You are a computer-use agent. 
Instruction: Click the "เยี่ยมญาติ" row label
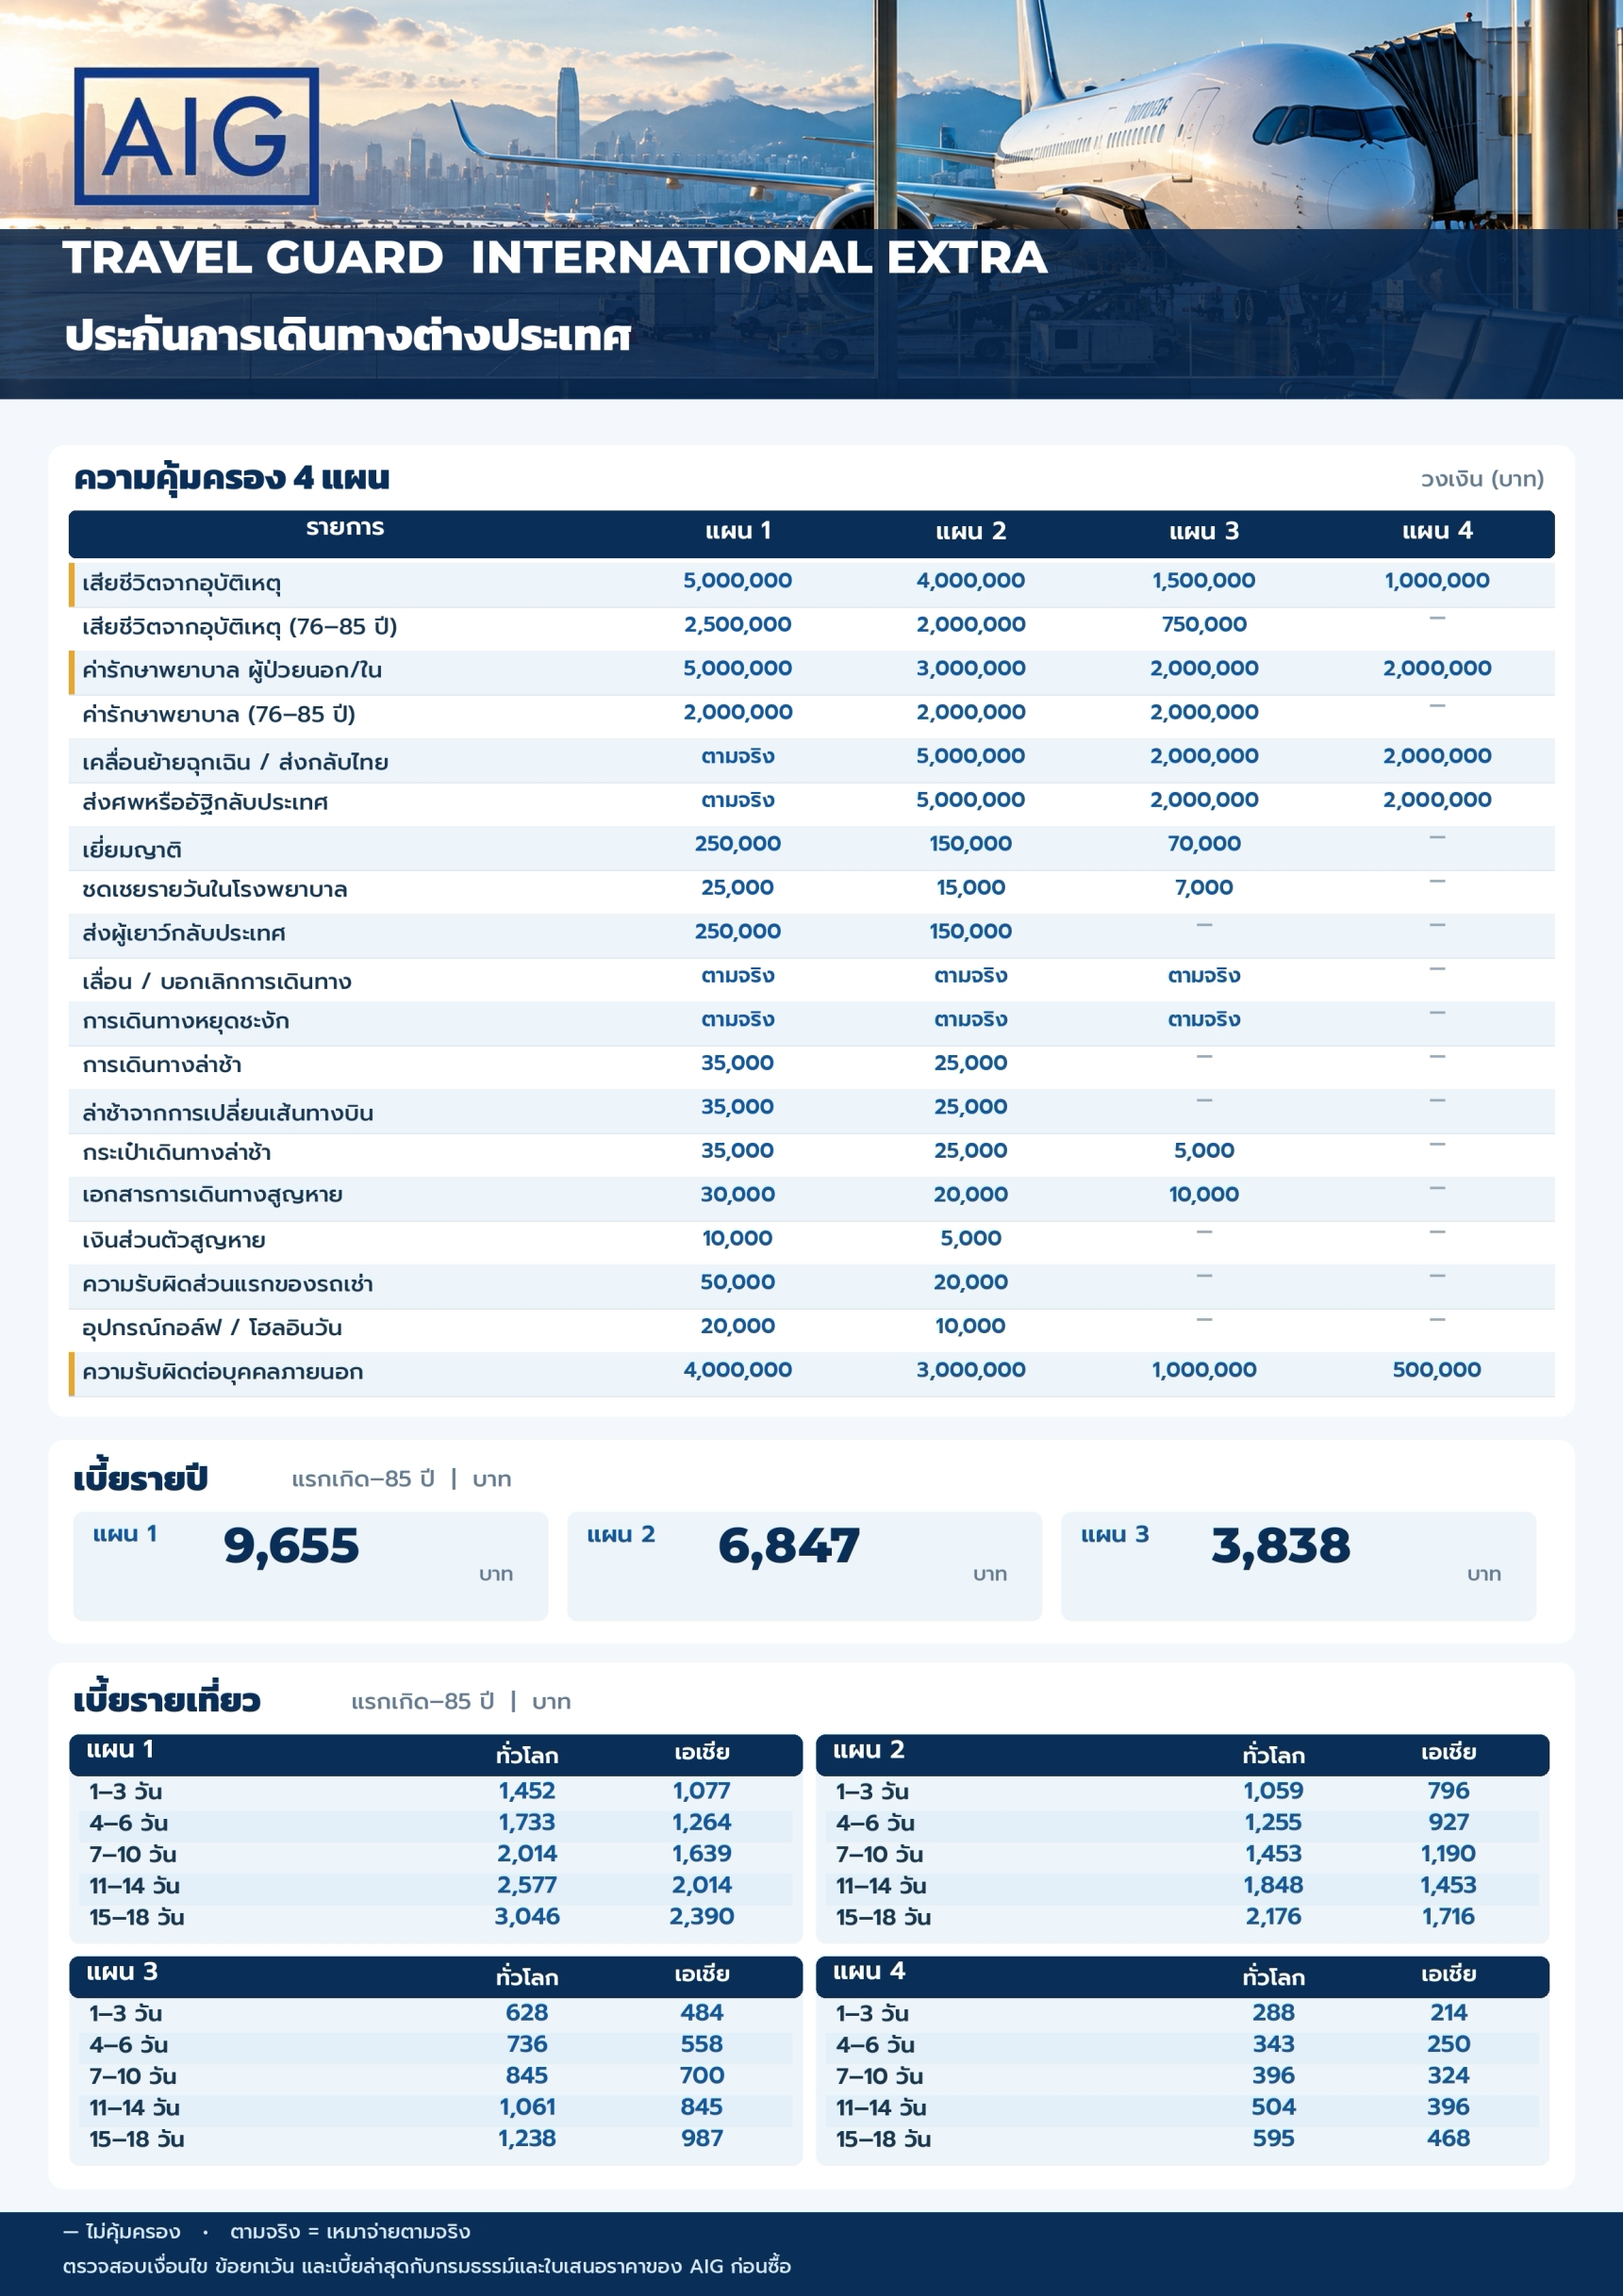pyautogui.click(x=132, y=849)
